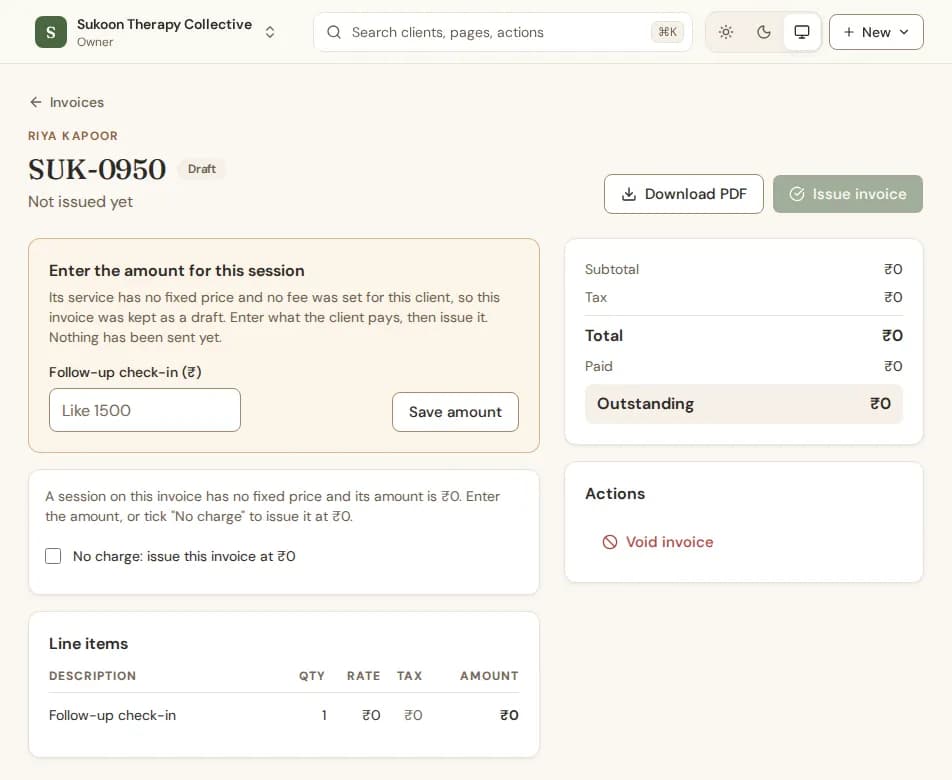Tick the No charge checkbox
This screenshot has width=952, height=780.
53,556
